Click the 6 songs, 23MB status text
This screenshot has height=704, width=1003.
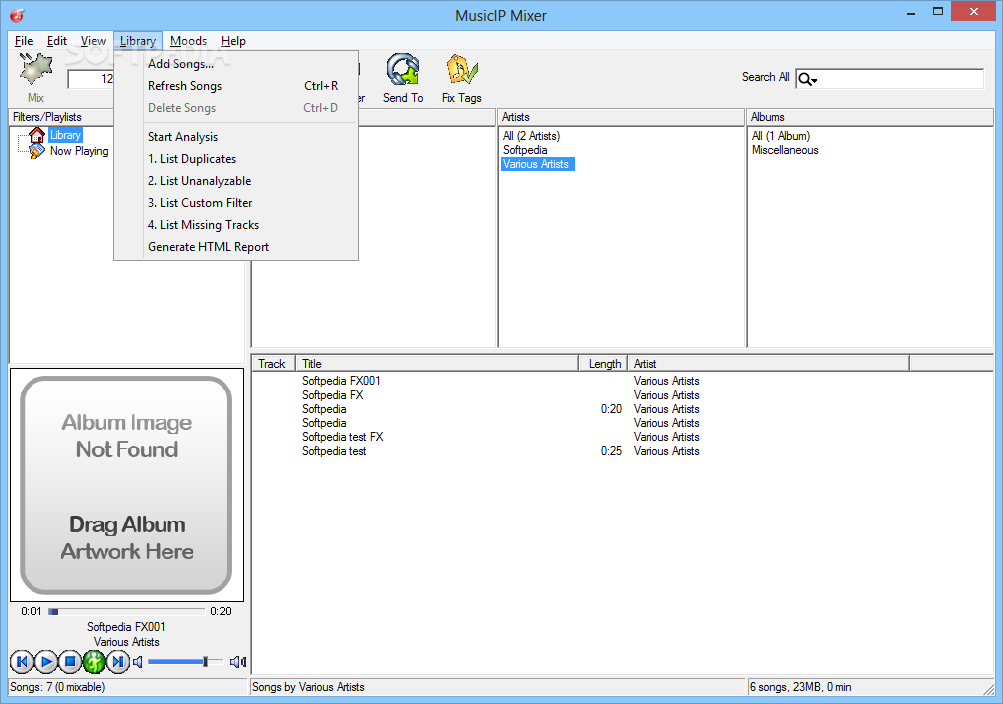click(x=800, y=687)
